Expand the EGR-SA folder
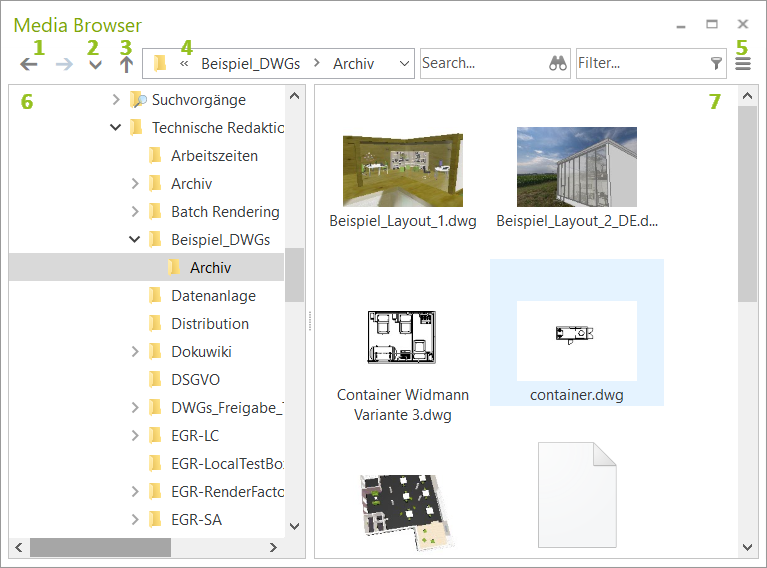The height and width of the screenshot is (568, 767). 135,520
